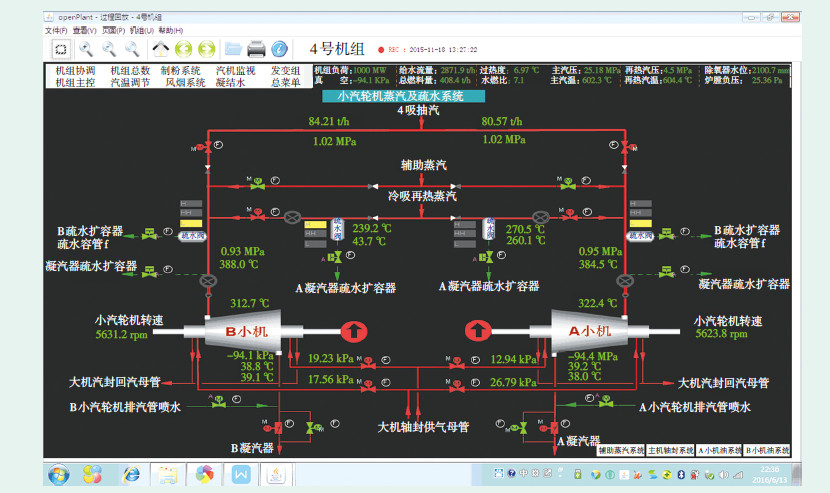Go forward with the green right arrow
Screen dimensions: 830x493
coord(206,48)
